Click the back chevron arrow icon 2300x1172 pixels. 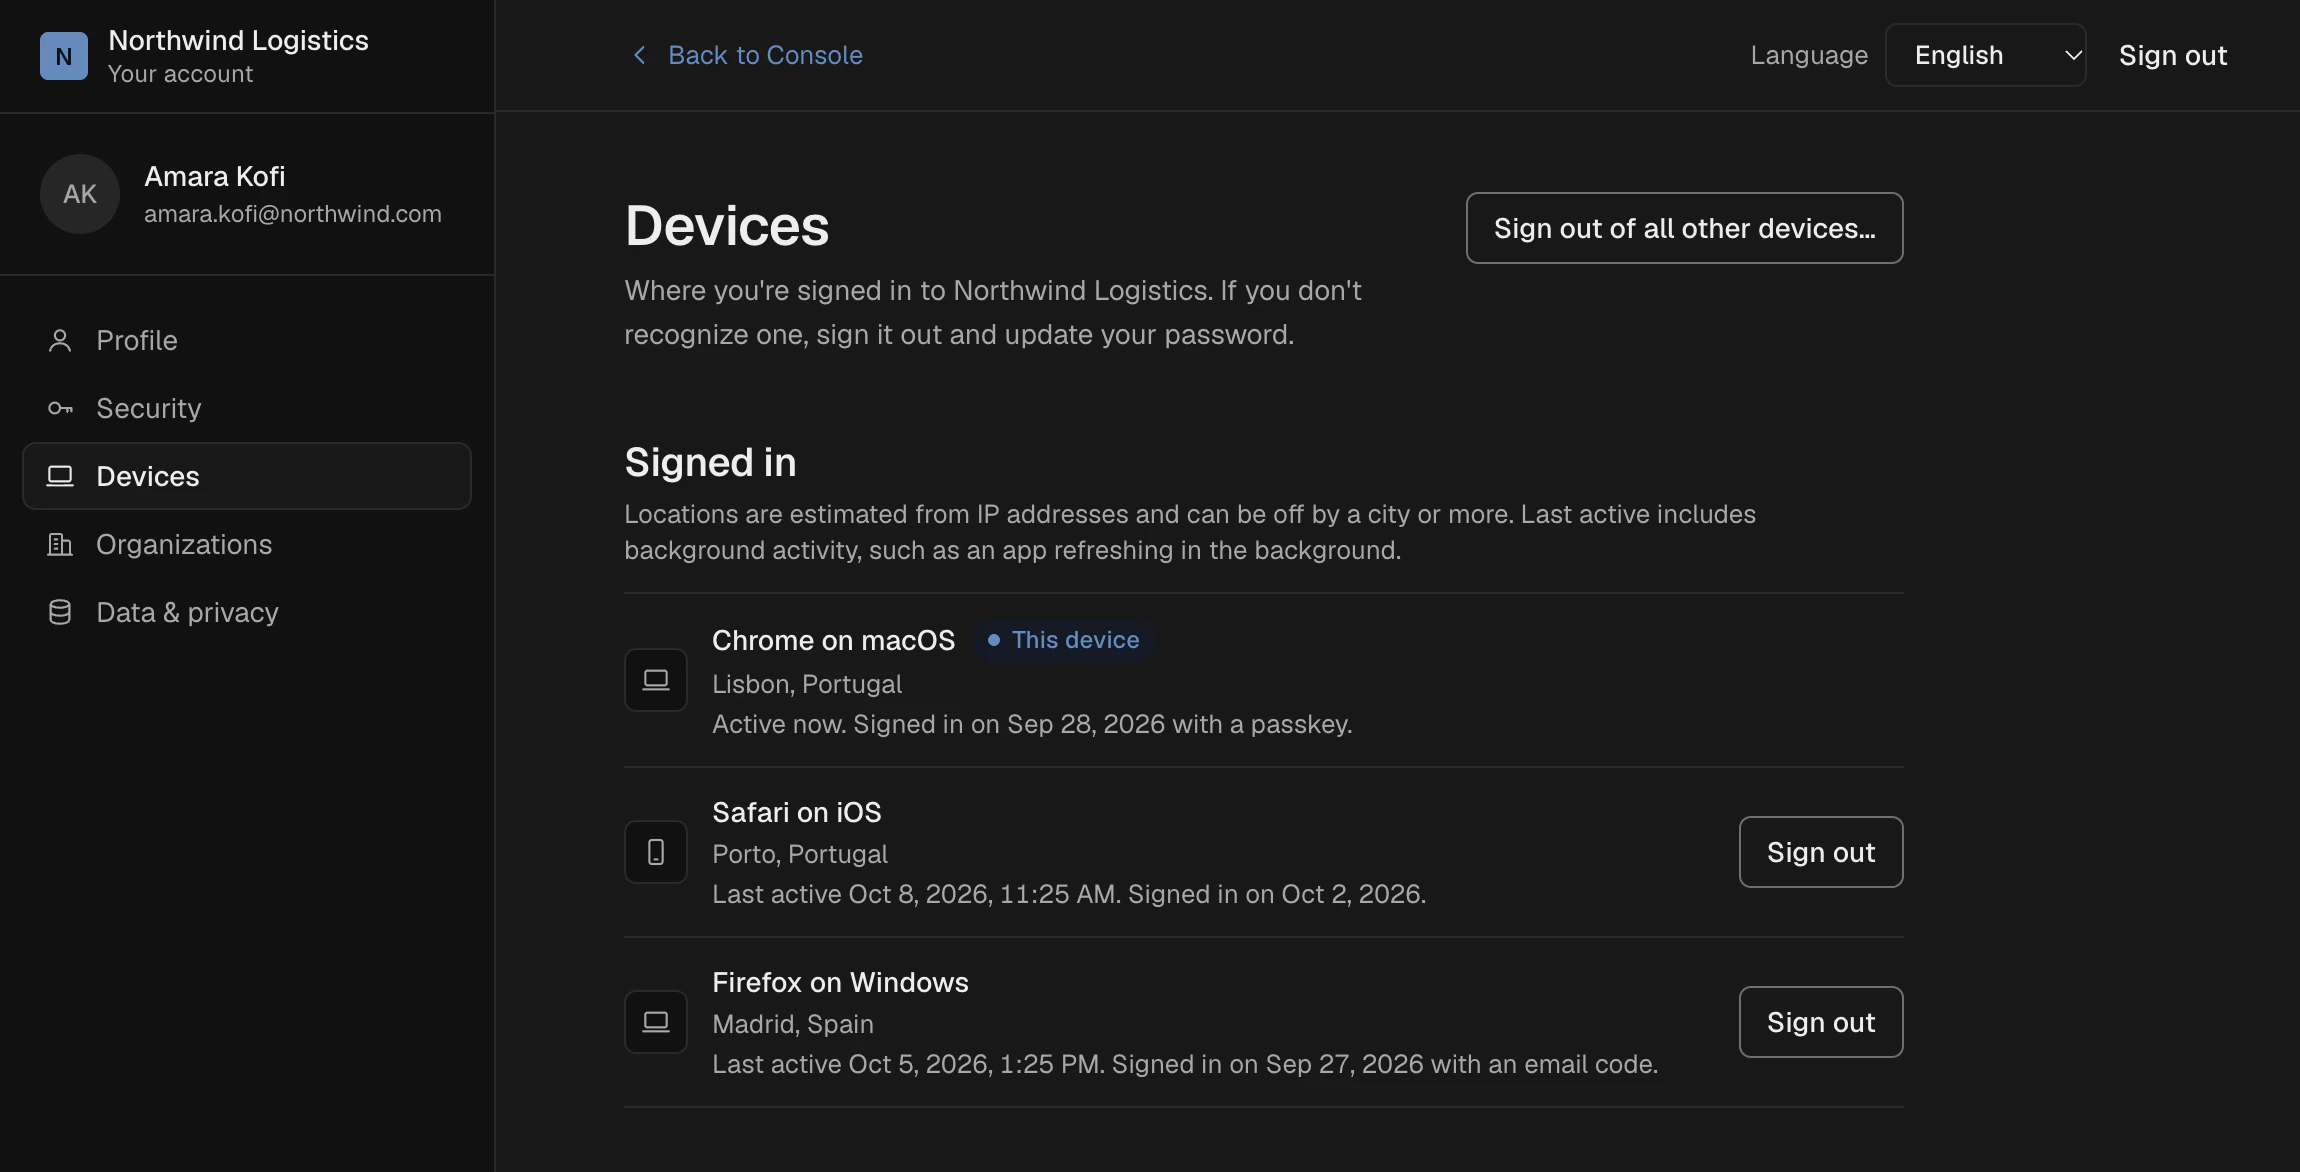640,55
